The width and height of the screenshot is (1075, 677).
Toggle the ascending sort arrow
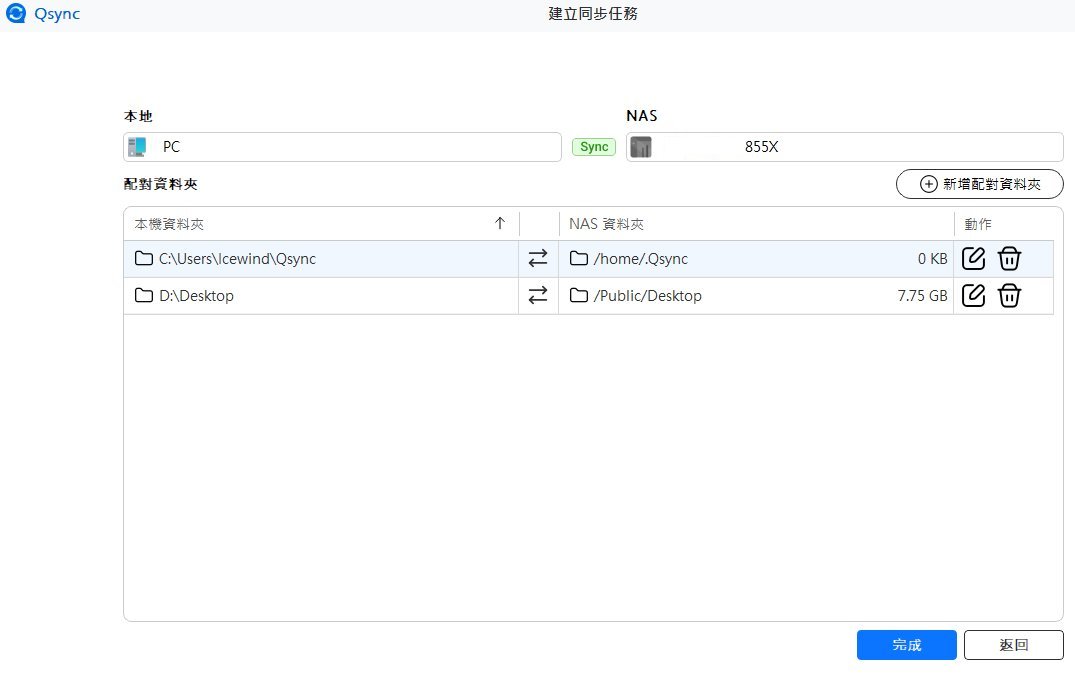click(500, 224)
